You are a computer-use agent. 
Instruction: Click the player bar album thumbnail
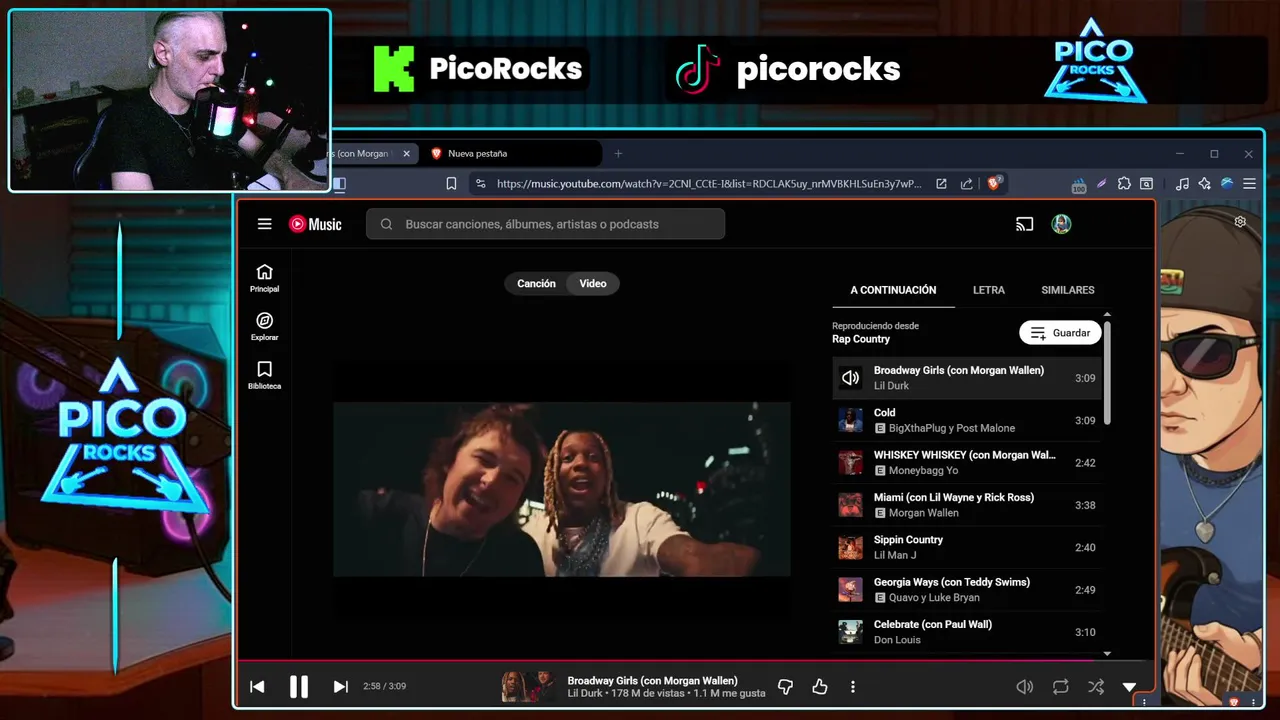coord(528,686)
